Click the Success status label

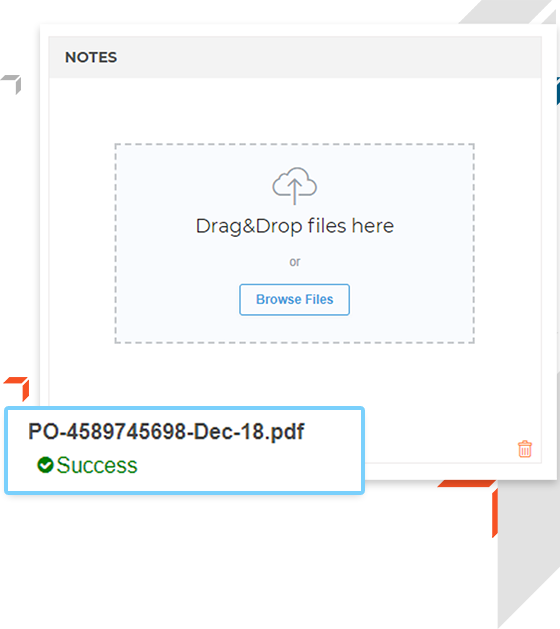coord(97,465)
